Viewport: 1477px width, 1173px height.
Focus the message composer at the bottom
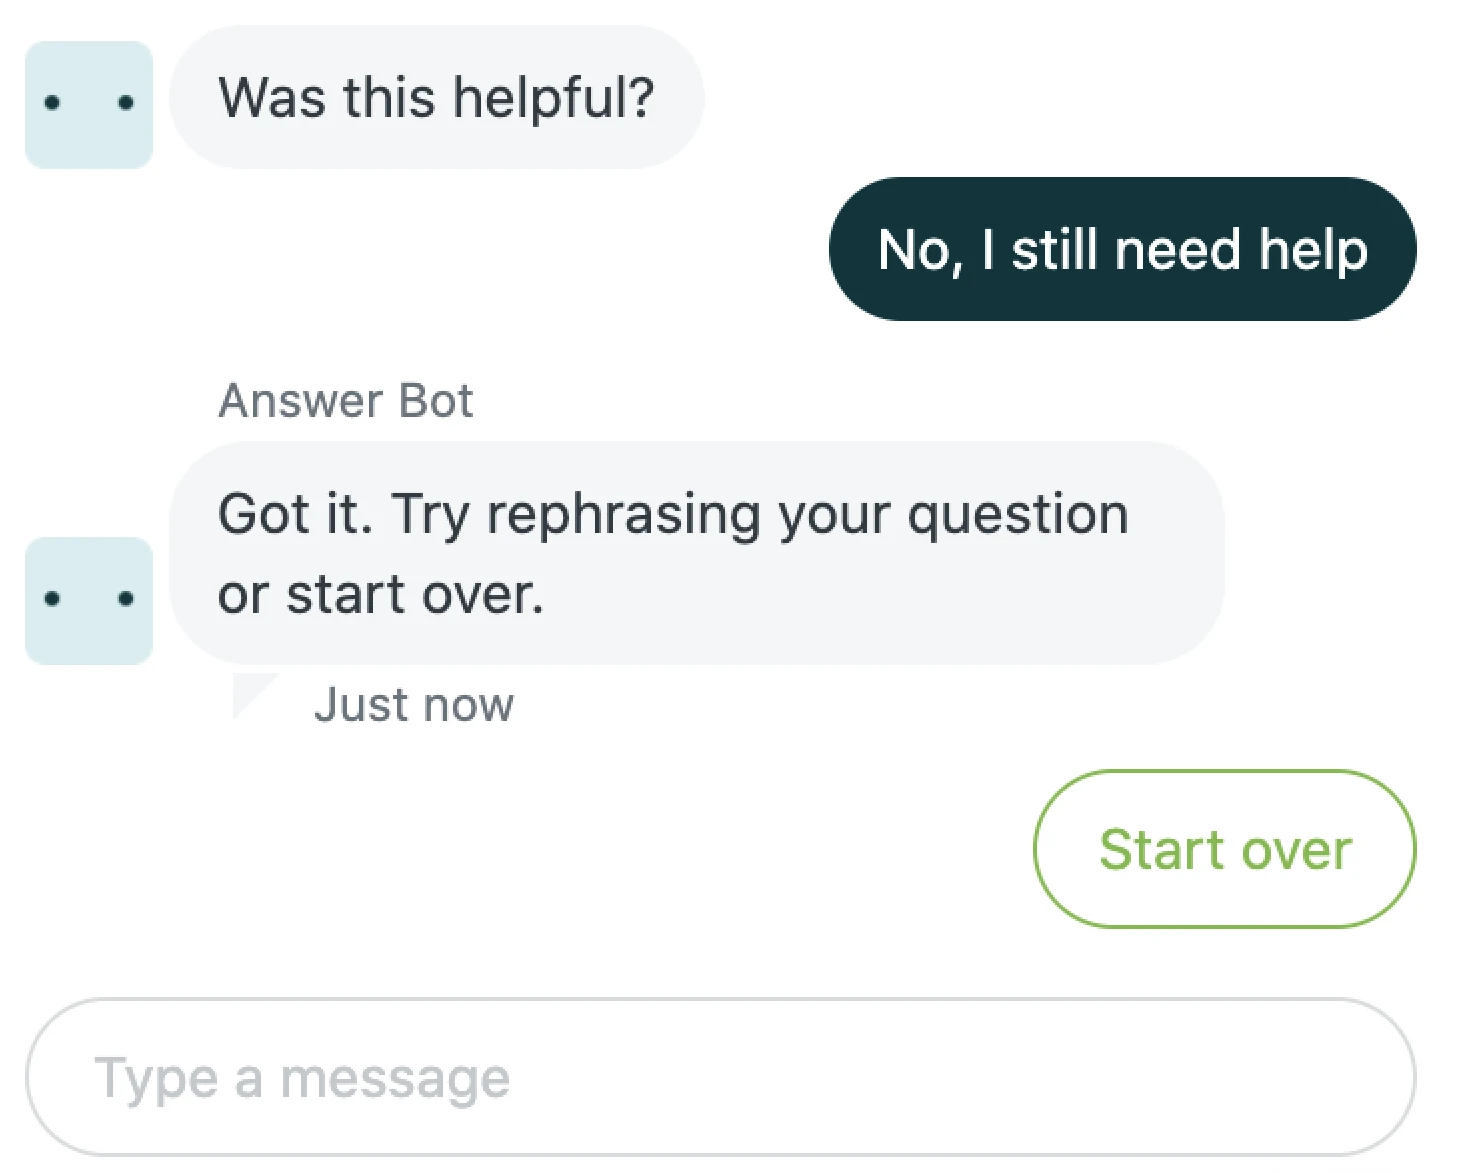(720, 1078)
